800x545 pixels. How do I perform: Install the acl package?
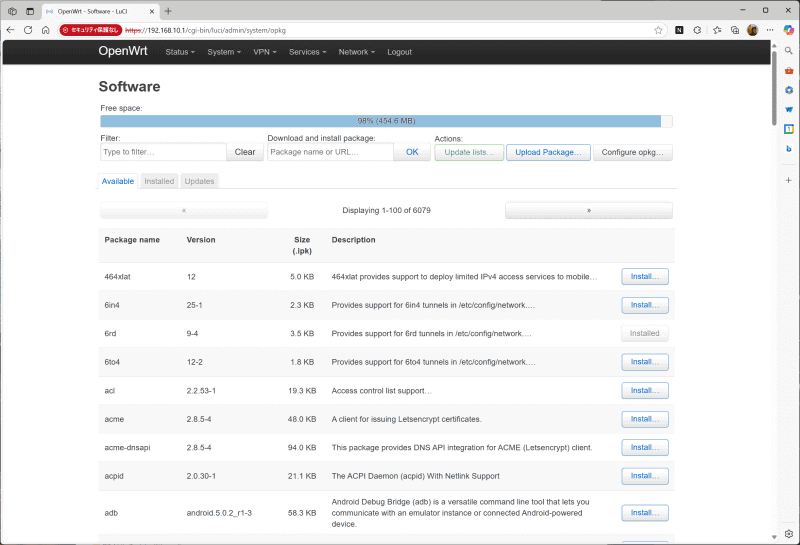pyautogui.click(x=645, y=390)
